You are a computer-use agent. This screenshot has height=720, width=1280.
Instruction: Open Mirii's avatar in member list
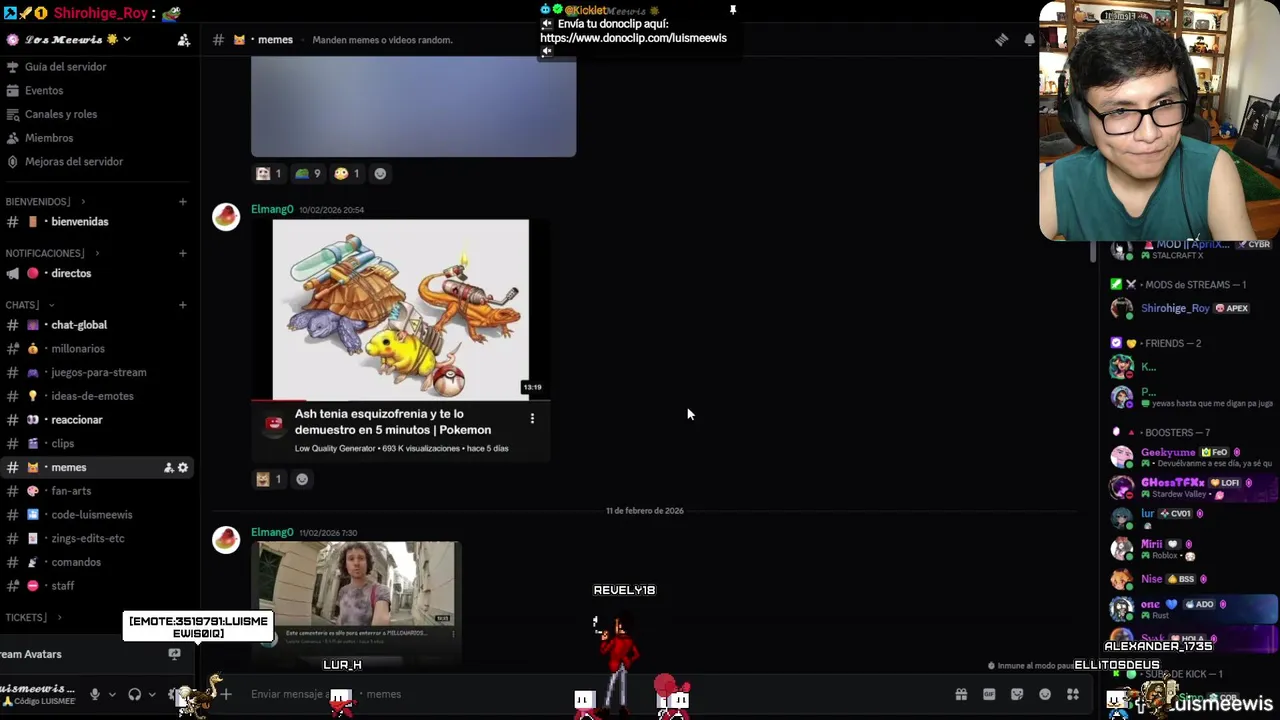(1122, 549)
